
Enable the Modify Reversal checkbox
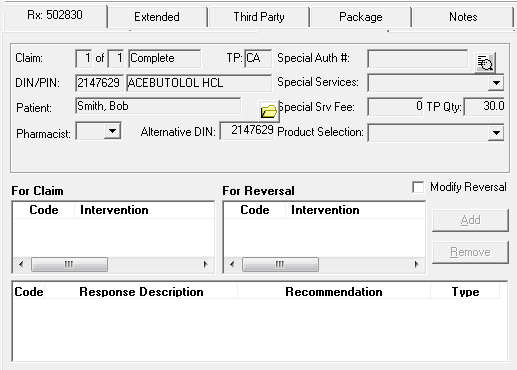(x=418, y=187)
